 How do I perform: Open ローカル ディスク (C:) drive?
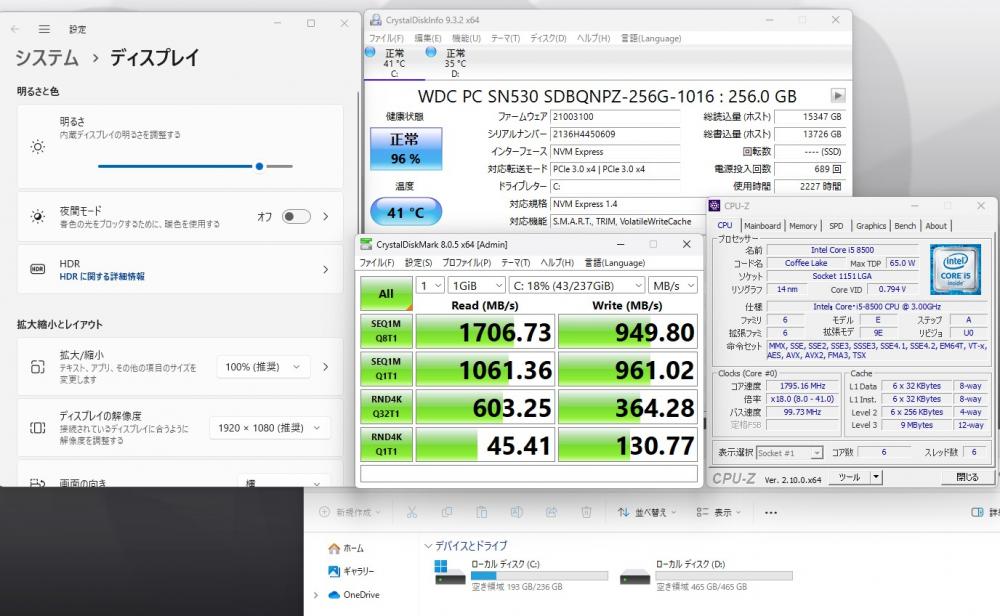coord(520,575)
